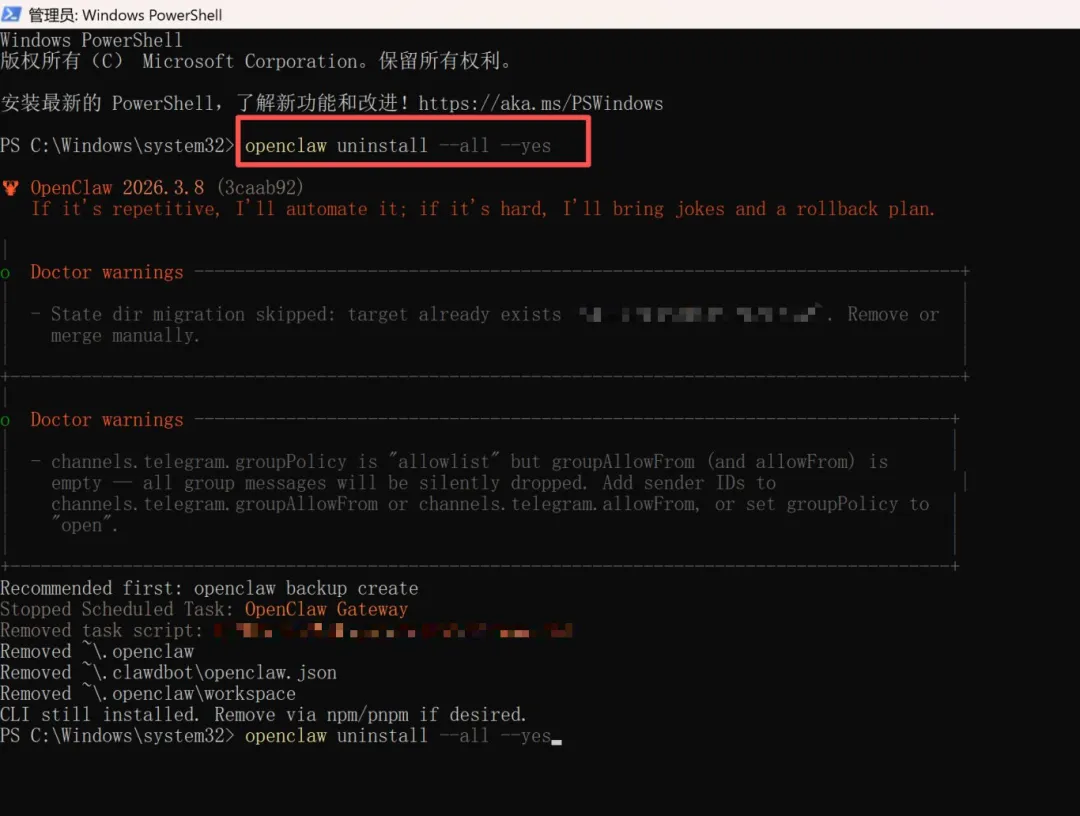This screenshot has height=816, width=1080.
Task: Click the 'Removed ~\.openclaw\workspace' line
Action: pos(148,693)
